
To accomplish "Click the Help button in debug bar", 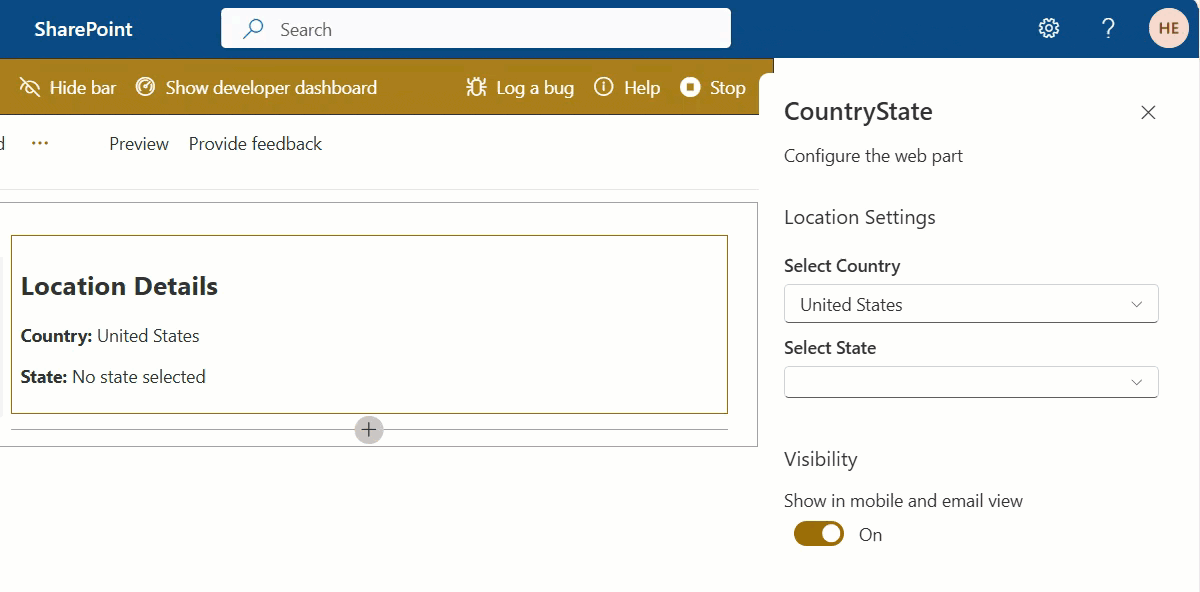I will point(627,88).
